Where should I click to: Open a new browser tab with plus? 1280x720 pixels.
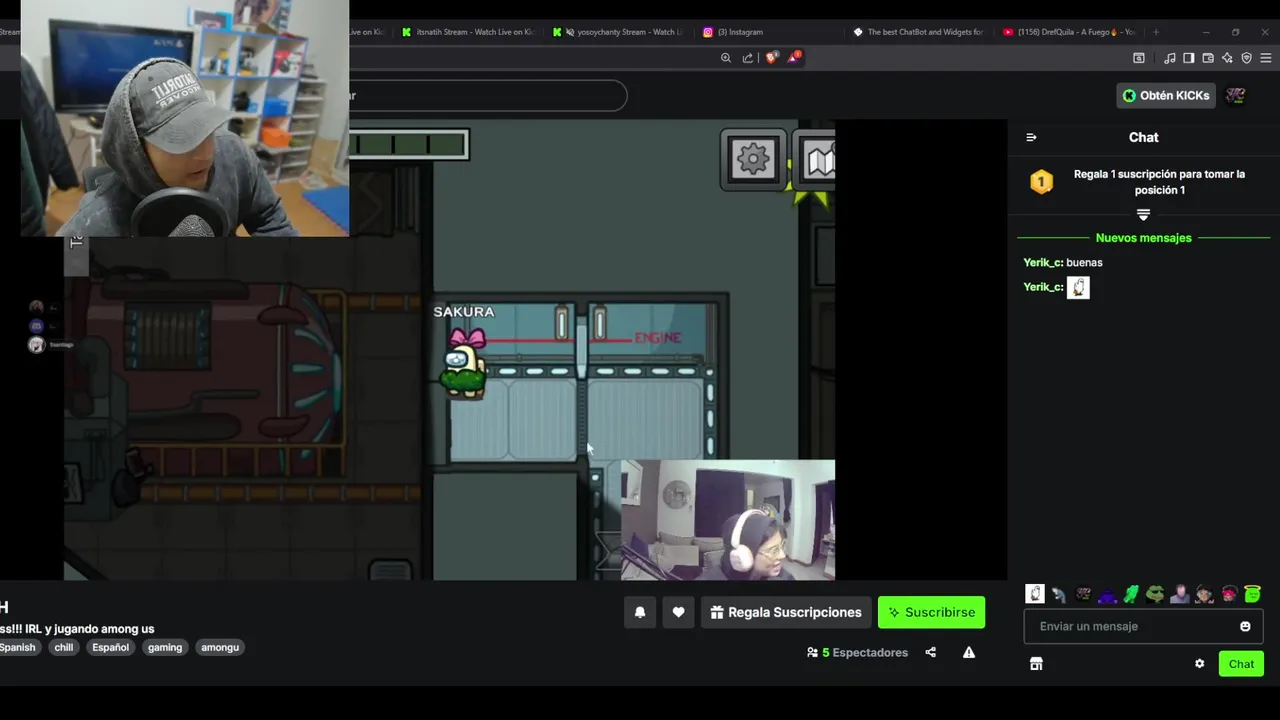[1156, 32]
